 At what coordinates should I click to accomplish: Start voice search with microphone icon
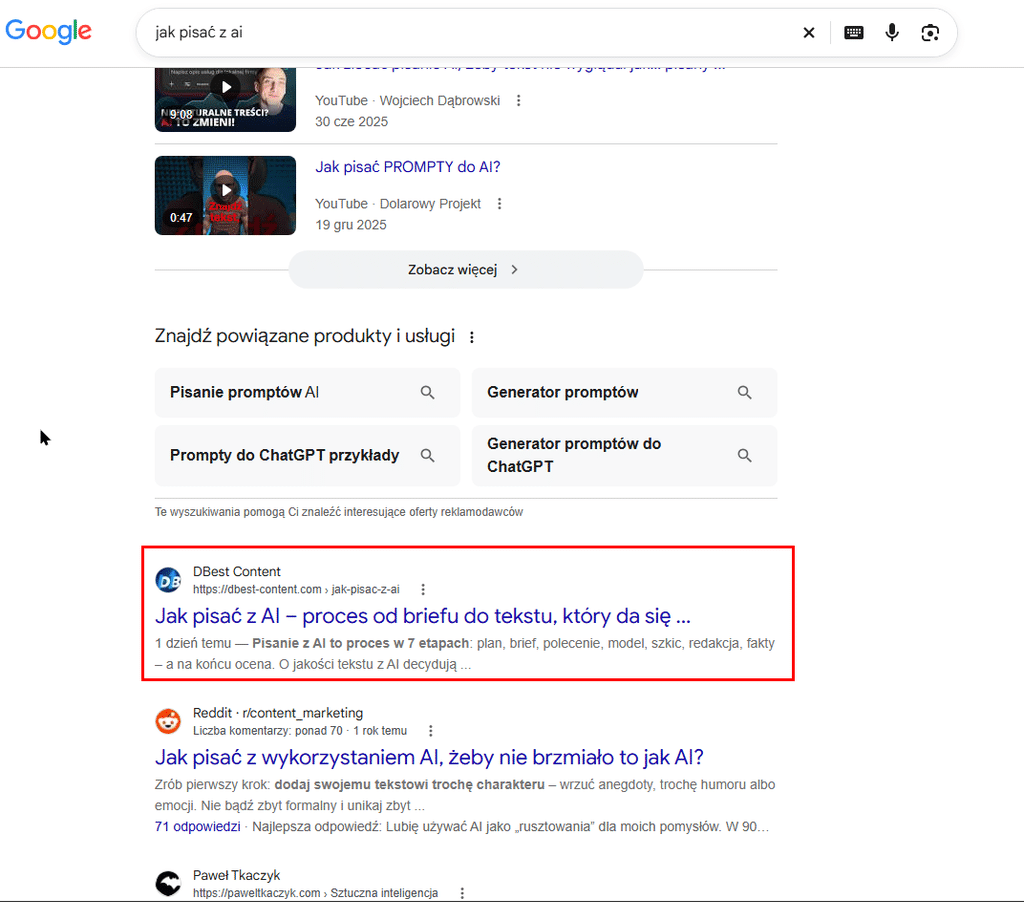(x=891, y=32)
